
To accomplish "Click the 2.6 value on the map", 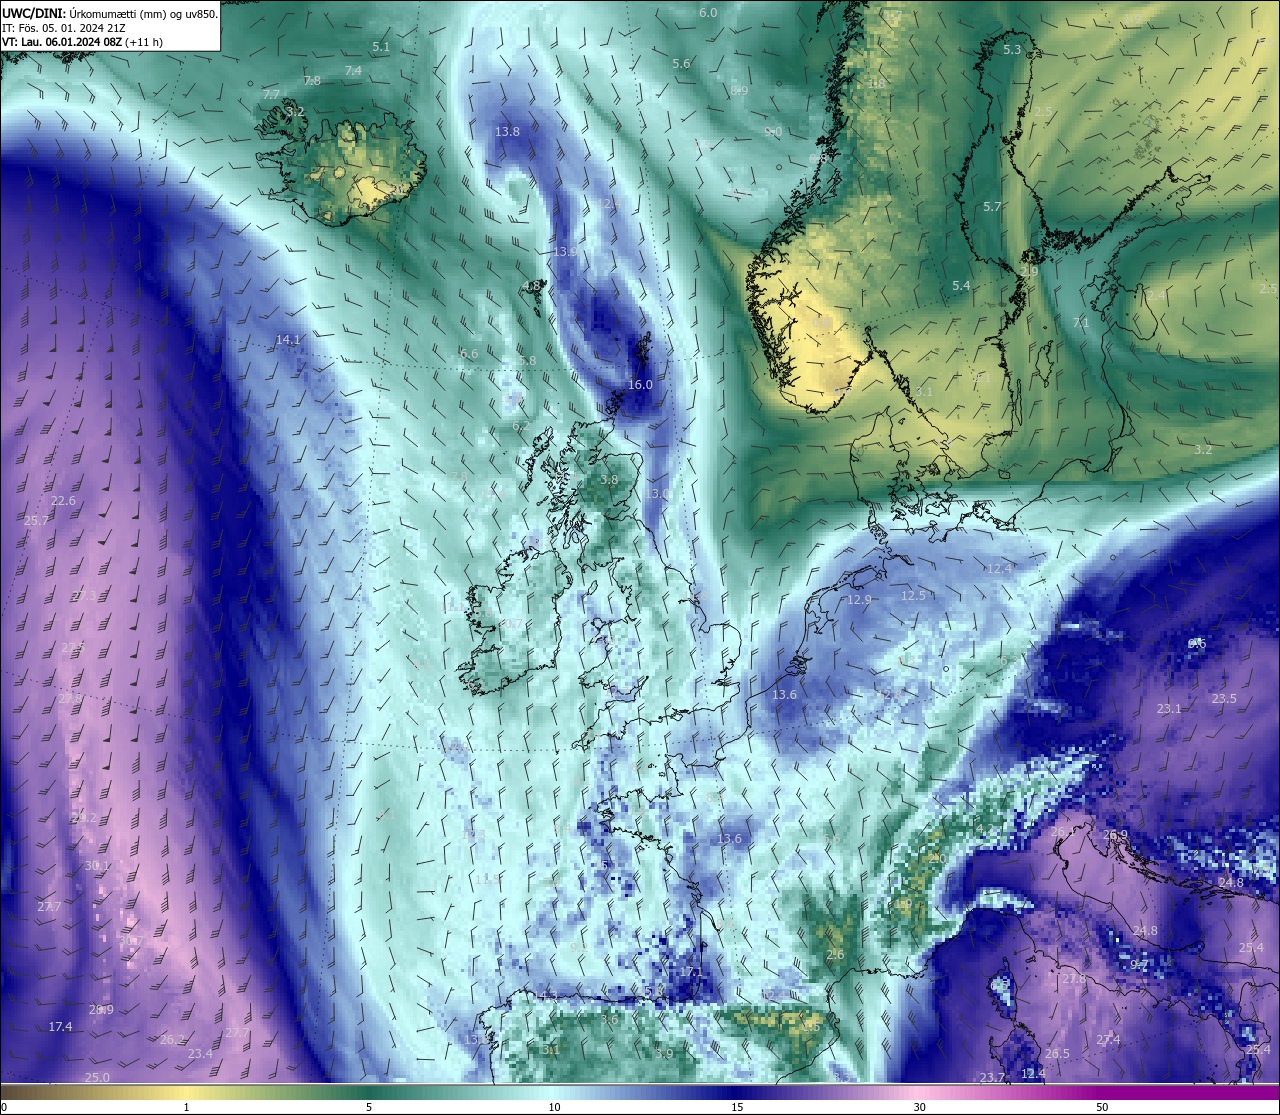I will coord(835,955).
